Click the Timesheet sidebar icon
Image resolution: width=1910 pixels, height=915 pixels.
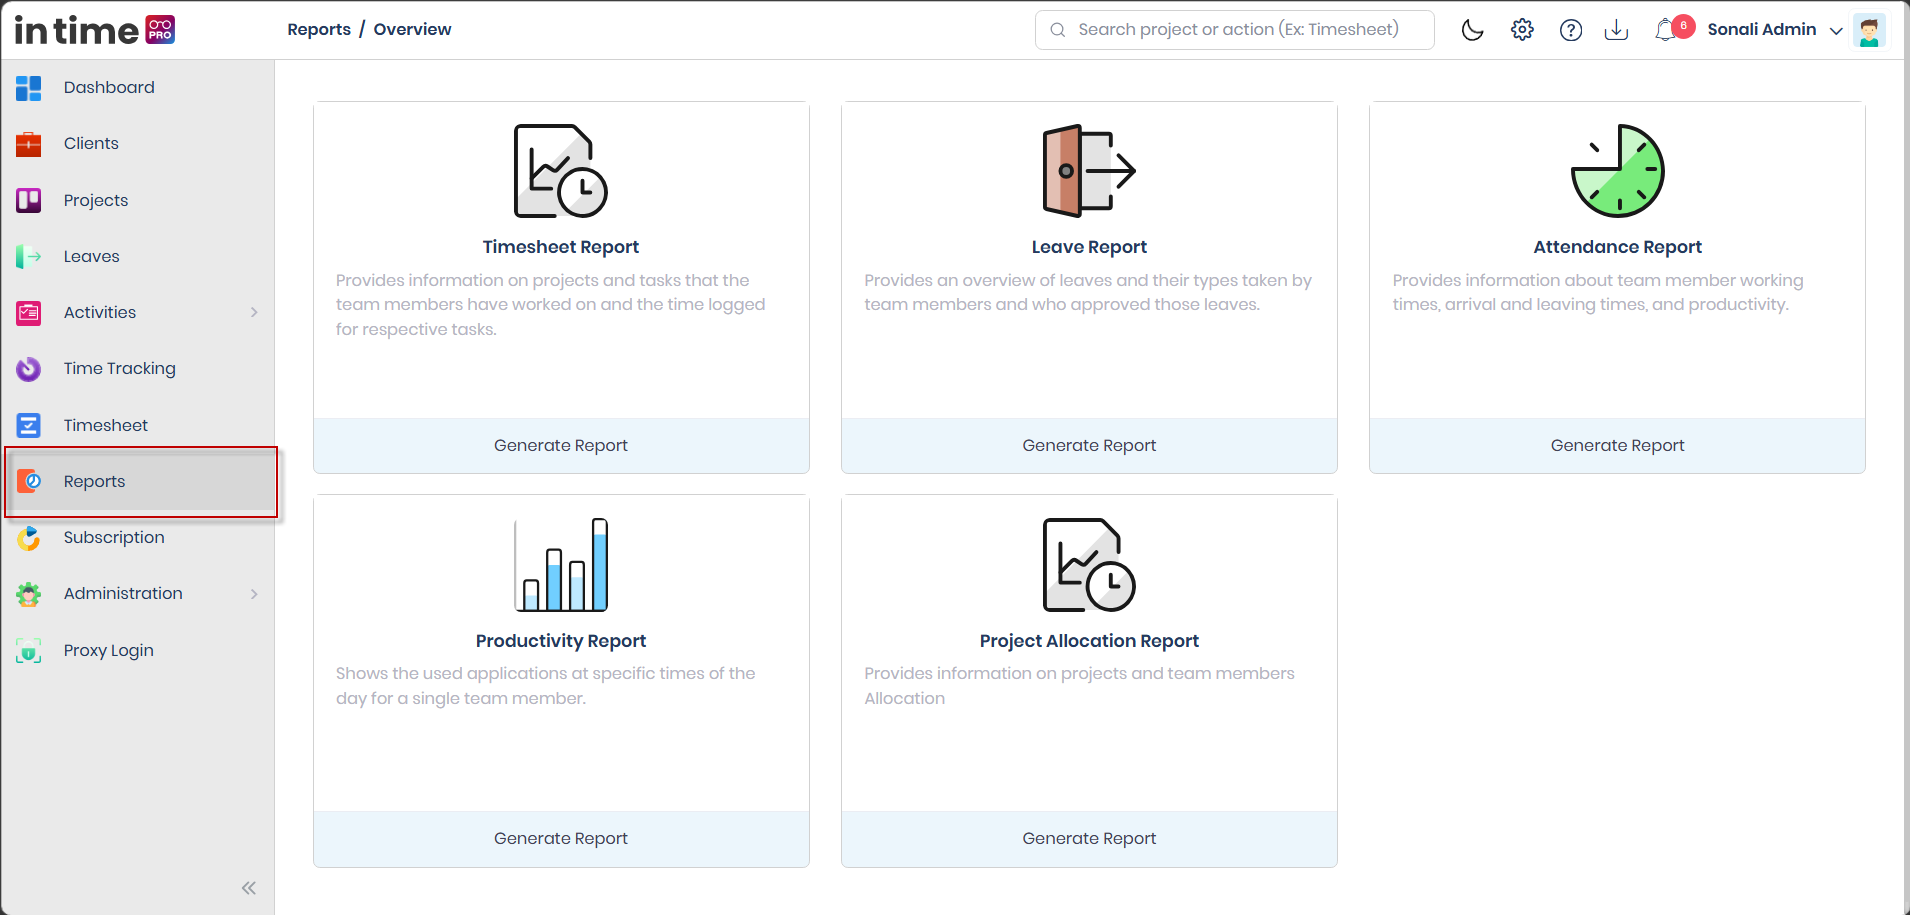point(29,425)
